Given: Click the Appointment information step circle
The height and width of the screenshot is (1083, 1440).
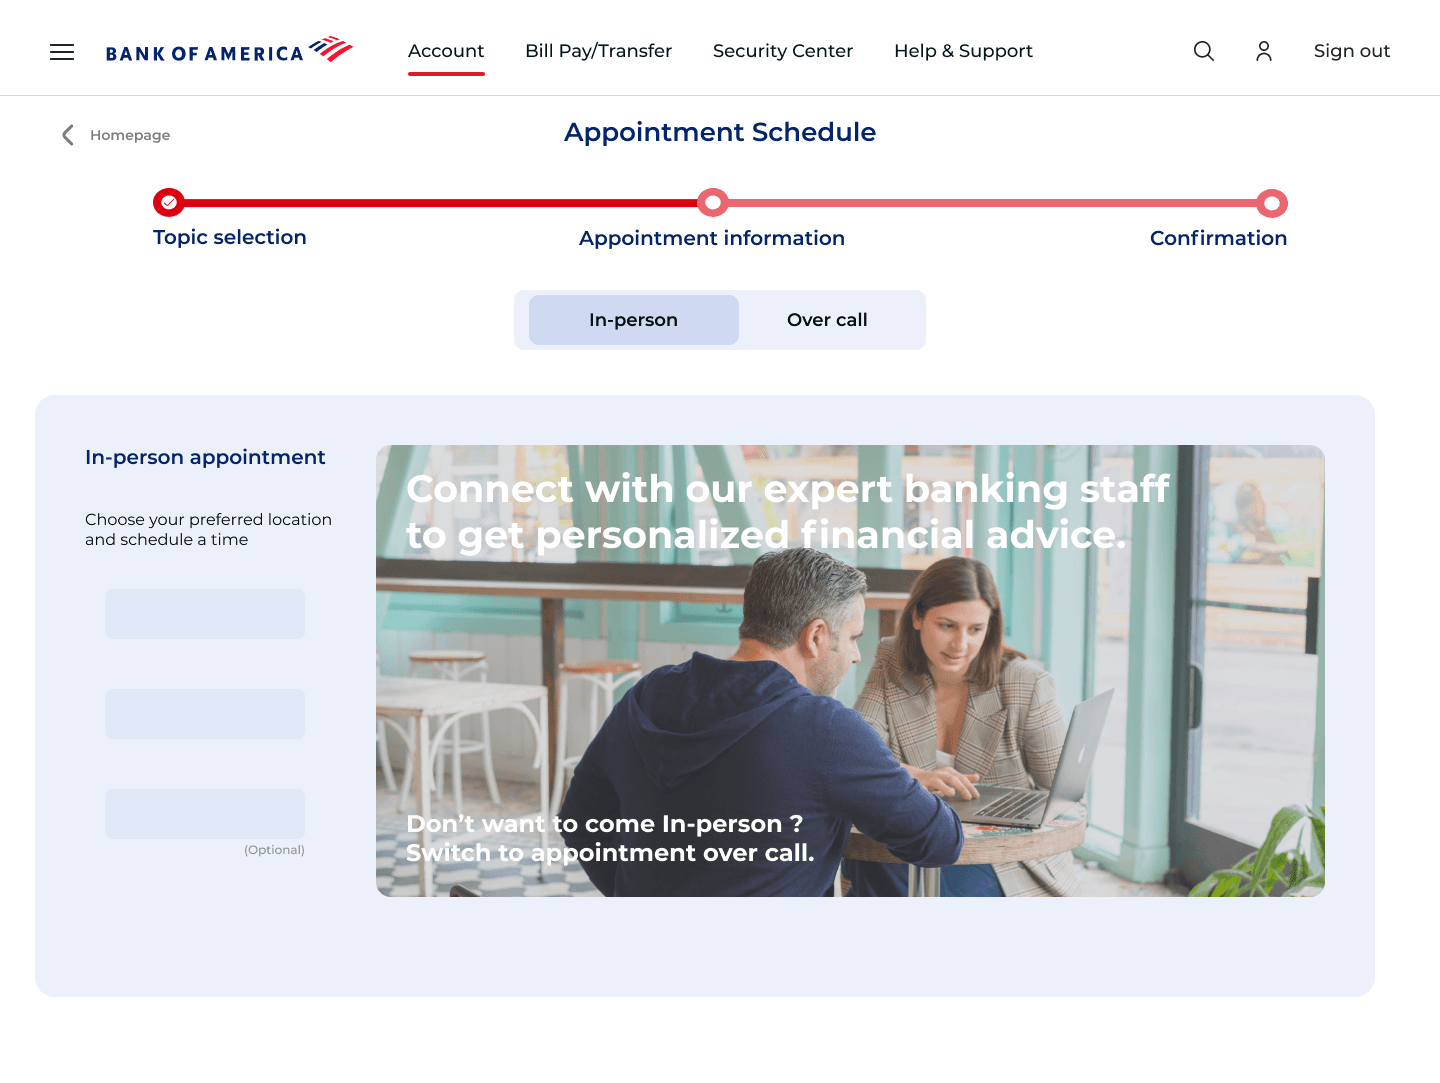Looking at the screenshot, I should (x=712, y=203).
